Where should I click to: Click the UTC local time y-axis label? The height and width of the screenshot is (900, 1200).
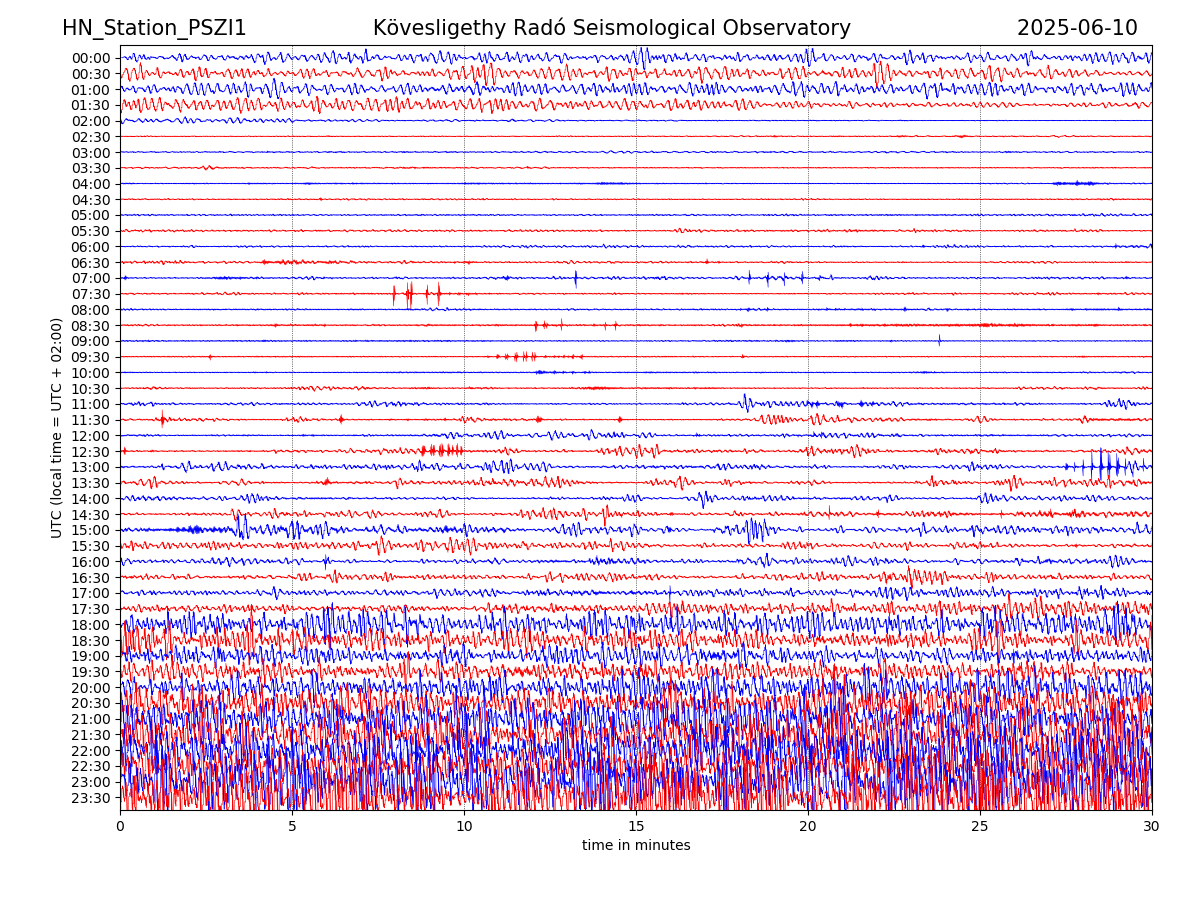pos(57,428)
